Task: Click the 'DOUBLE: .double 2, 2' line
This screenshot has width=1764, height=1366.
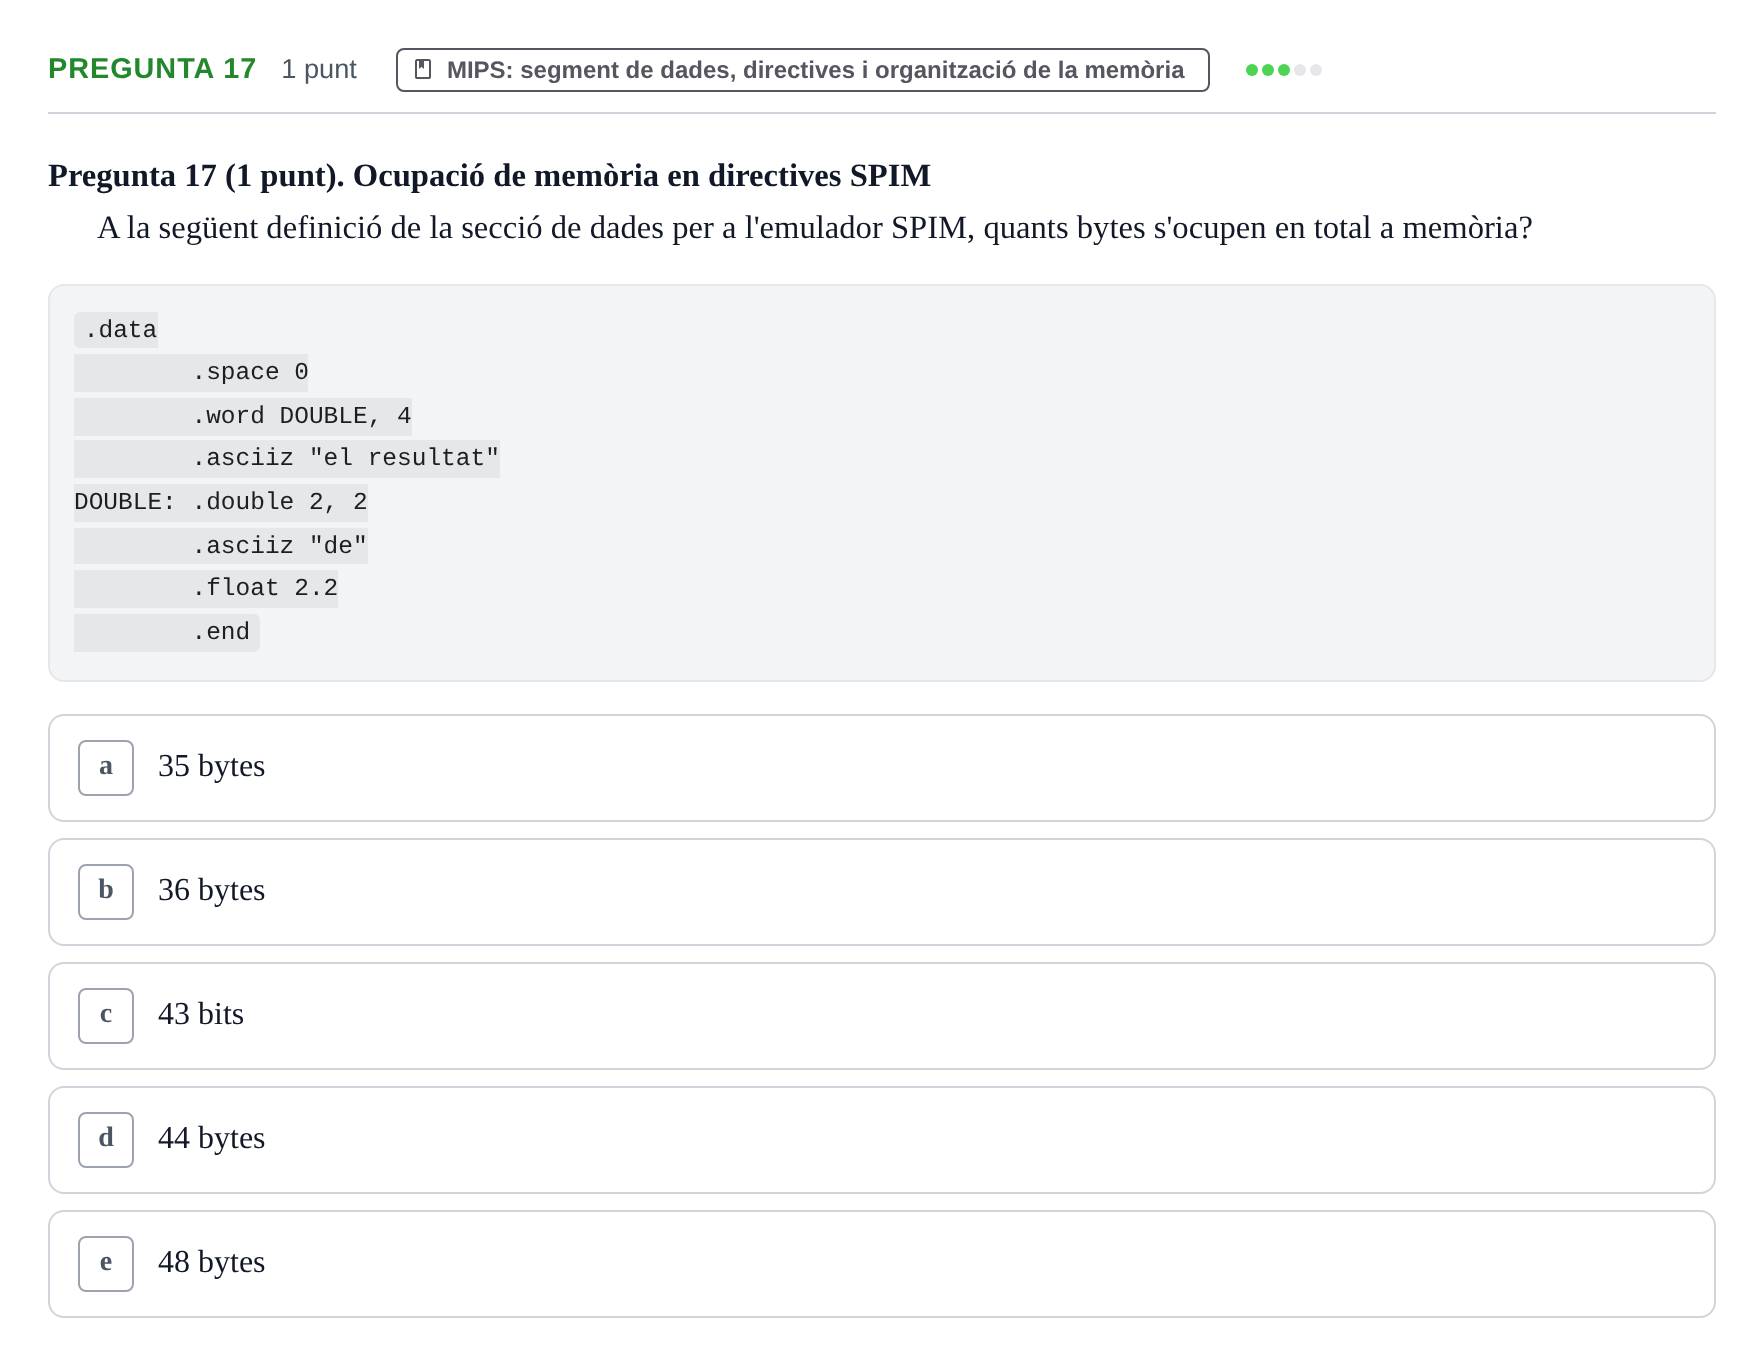Action: coord(221,502)
